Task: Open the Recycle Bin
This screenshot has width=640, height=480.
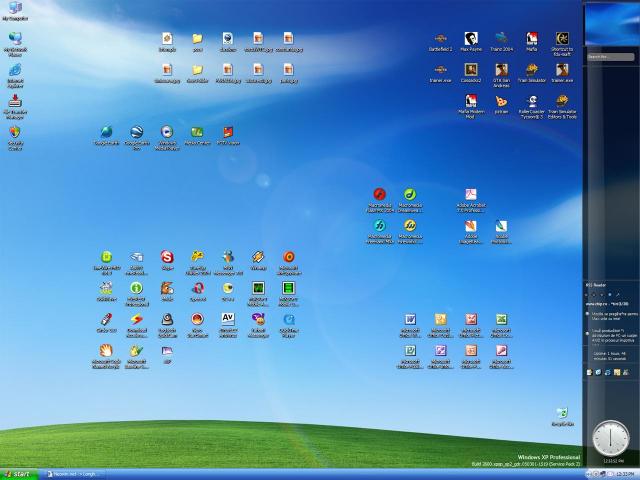Action: tap(562, 417)
